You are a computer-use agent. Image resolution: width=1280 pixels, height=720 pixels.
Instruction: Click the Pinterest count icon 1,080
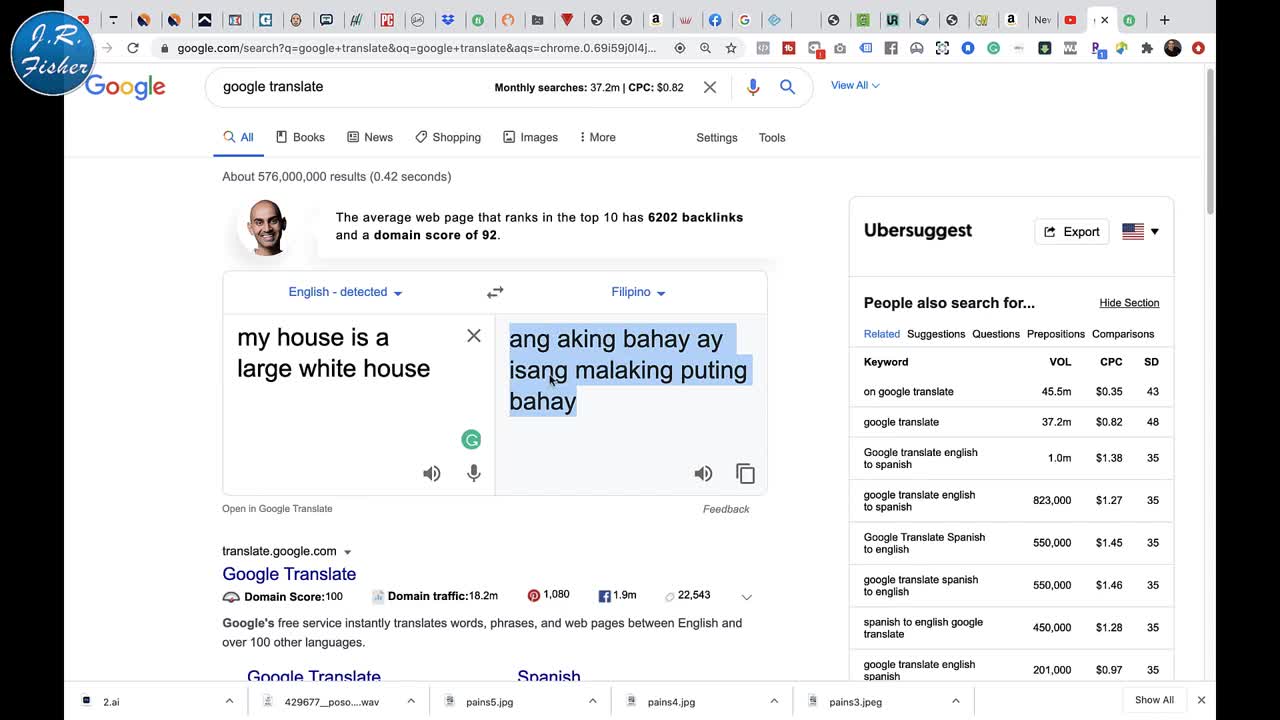coord(534,595)
